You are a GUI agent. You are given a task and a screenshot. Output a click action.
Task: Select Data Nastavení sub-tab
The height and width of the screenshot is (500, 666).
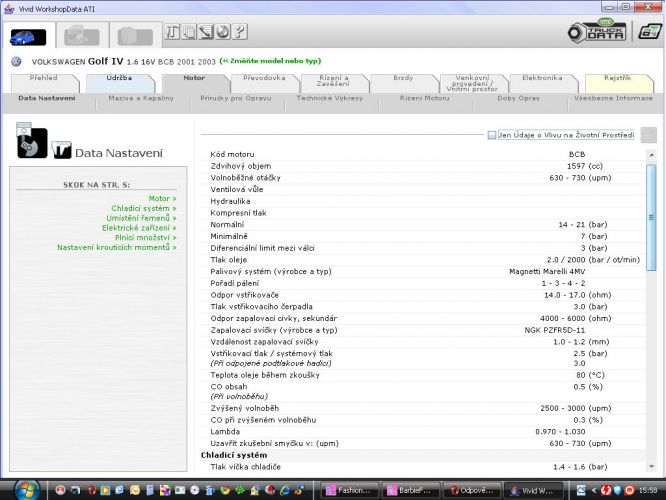[x=47, y=98]
